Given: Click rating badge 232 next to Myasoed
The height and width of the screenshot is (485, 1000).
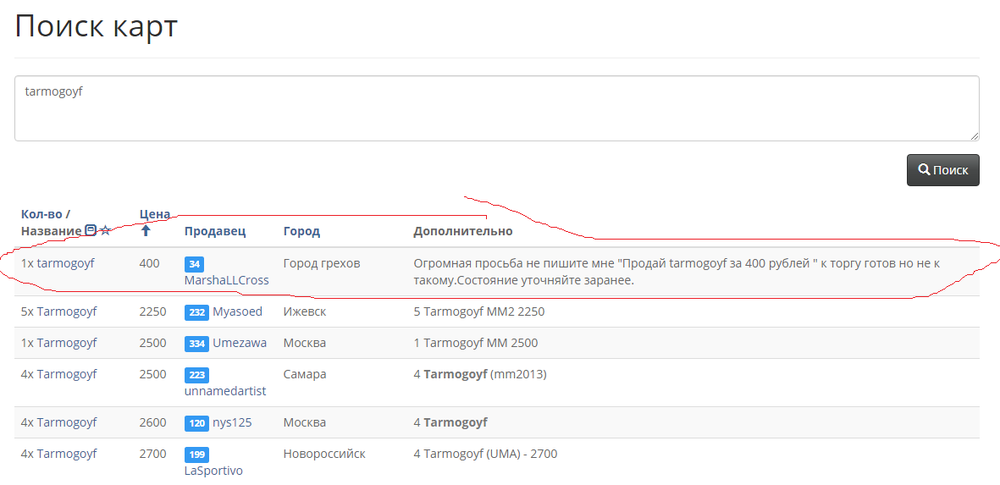Looking at the screenshot, I should 196,312.
